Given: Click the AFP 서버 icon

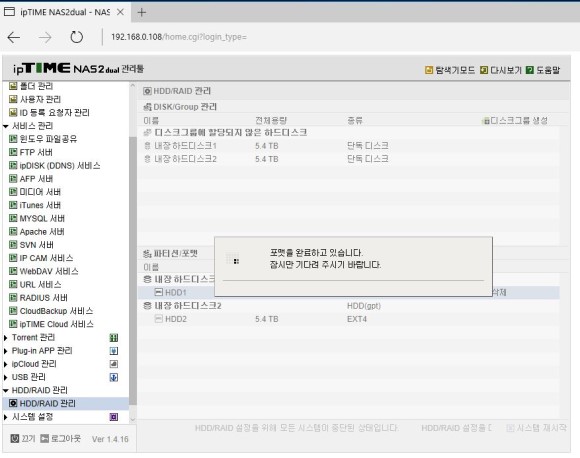Looking at the screenshot, I should pyautogui.click(x=13, y=179).
